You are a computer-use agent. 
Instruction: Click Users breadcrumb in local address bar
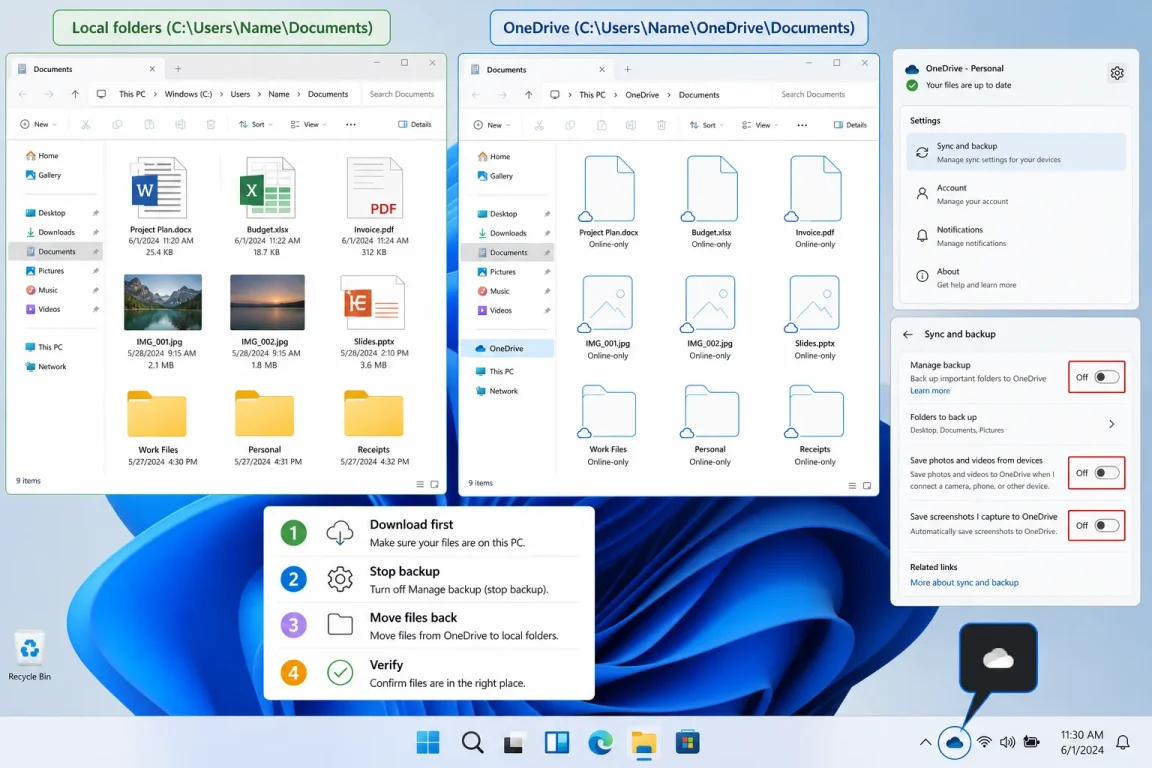(x=240, y=94)
